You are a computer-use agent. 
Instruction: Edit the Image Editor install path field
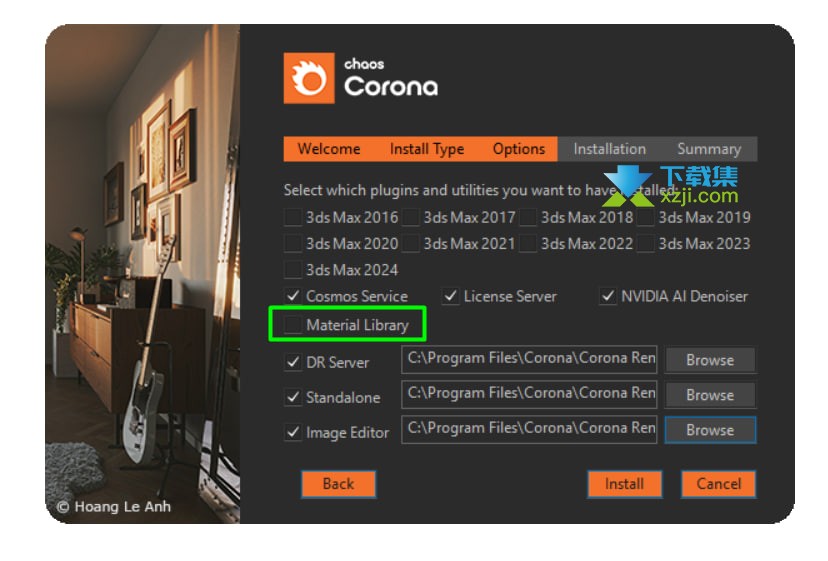pos(529,429)
